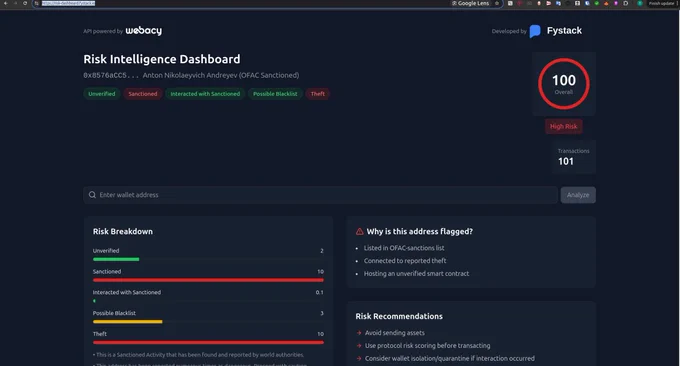Click the Sanctioned score value 10

pos(320,271)
